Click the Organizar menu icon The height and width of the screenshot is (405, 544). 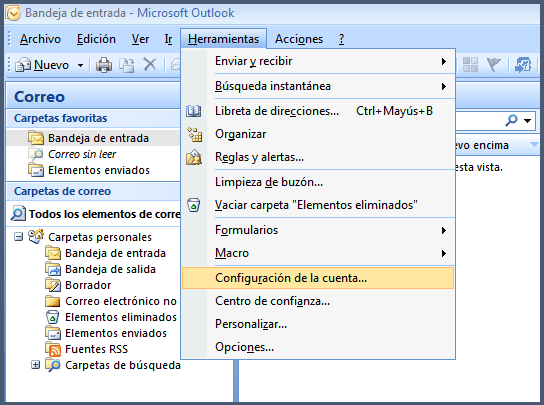[x=194, y=134]
